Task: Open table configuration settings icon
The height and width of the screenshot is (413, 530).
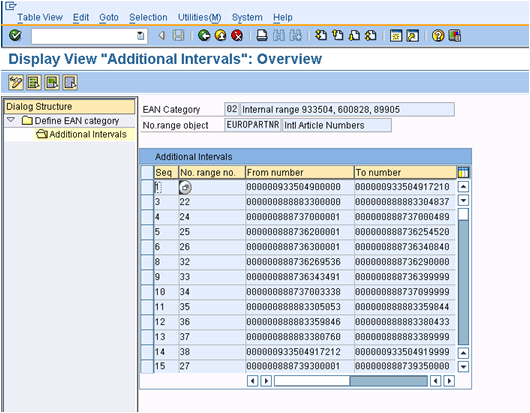Action: [463, 172]
